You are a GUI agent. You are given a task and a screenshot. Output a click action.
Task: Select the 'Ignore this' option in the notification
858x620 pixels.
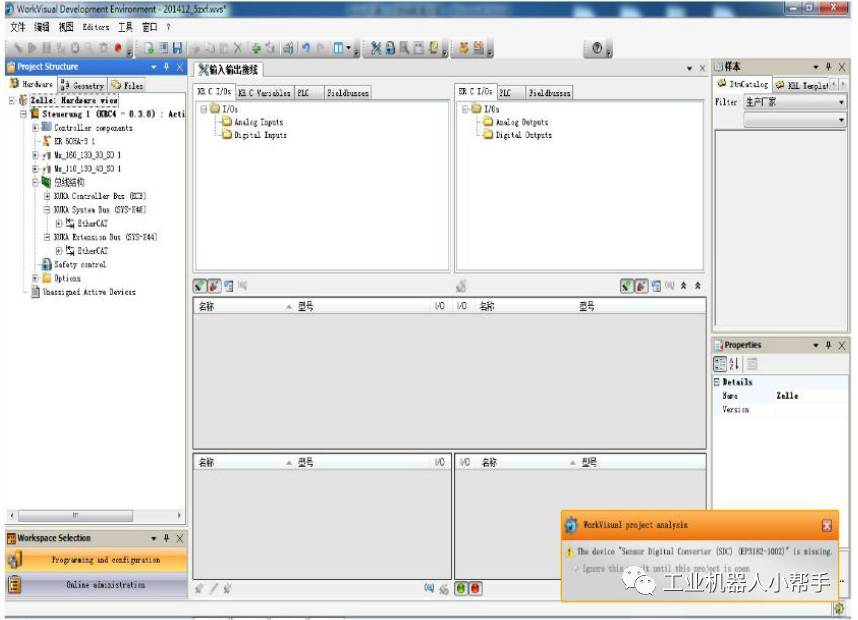(573, 568)
